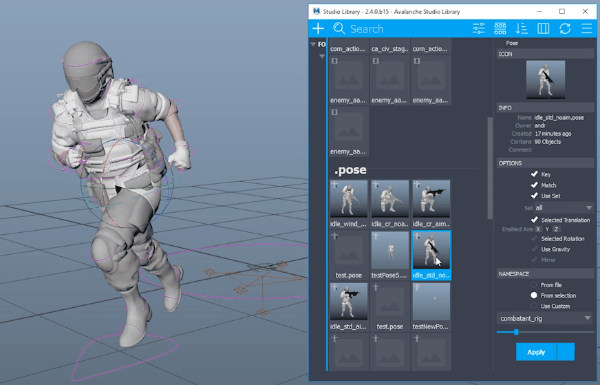Screen dimensions: 600x385
Task: Toggle the Use Set checkbox
Action: (x=534, y=196)
